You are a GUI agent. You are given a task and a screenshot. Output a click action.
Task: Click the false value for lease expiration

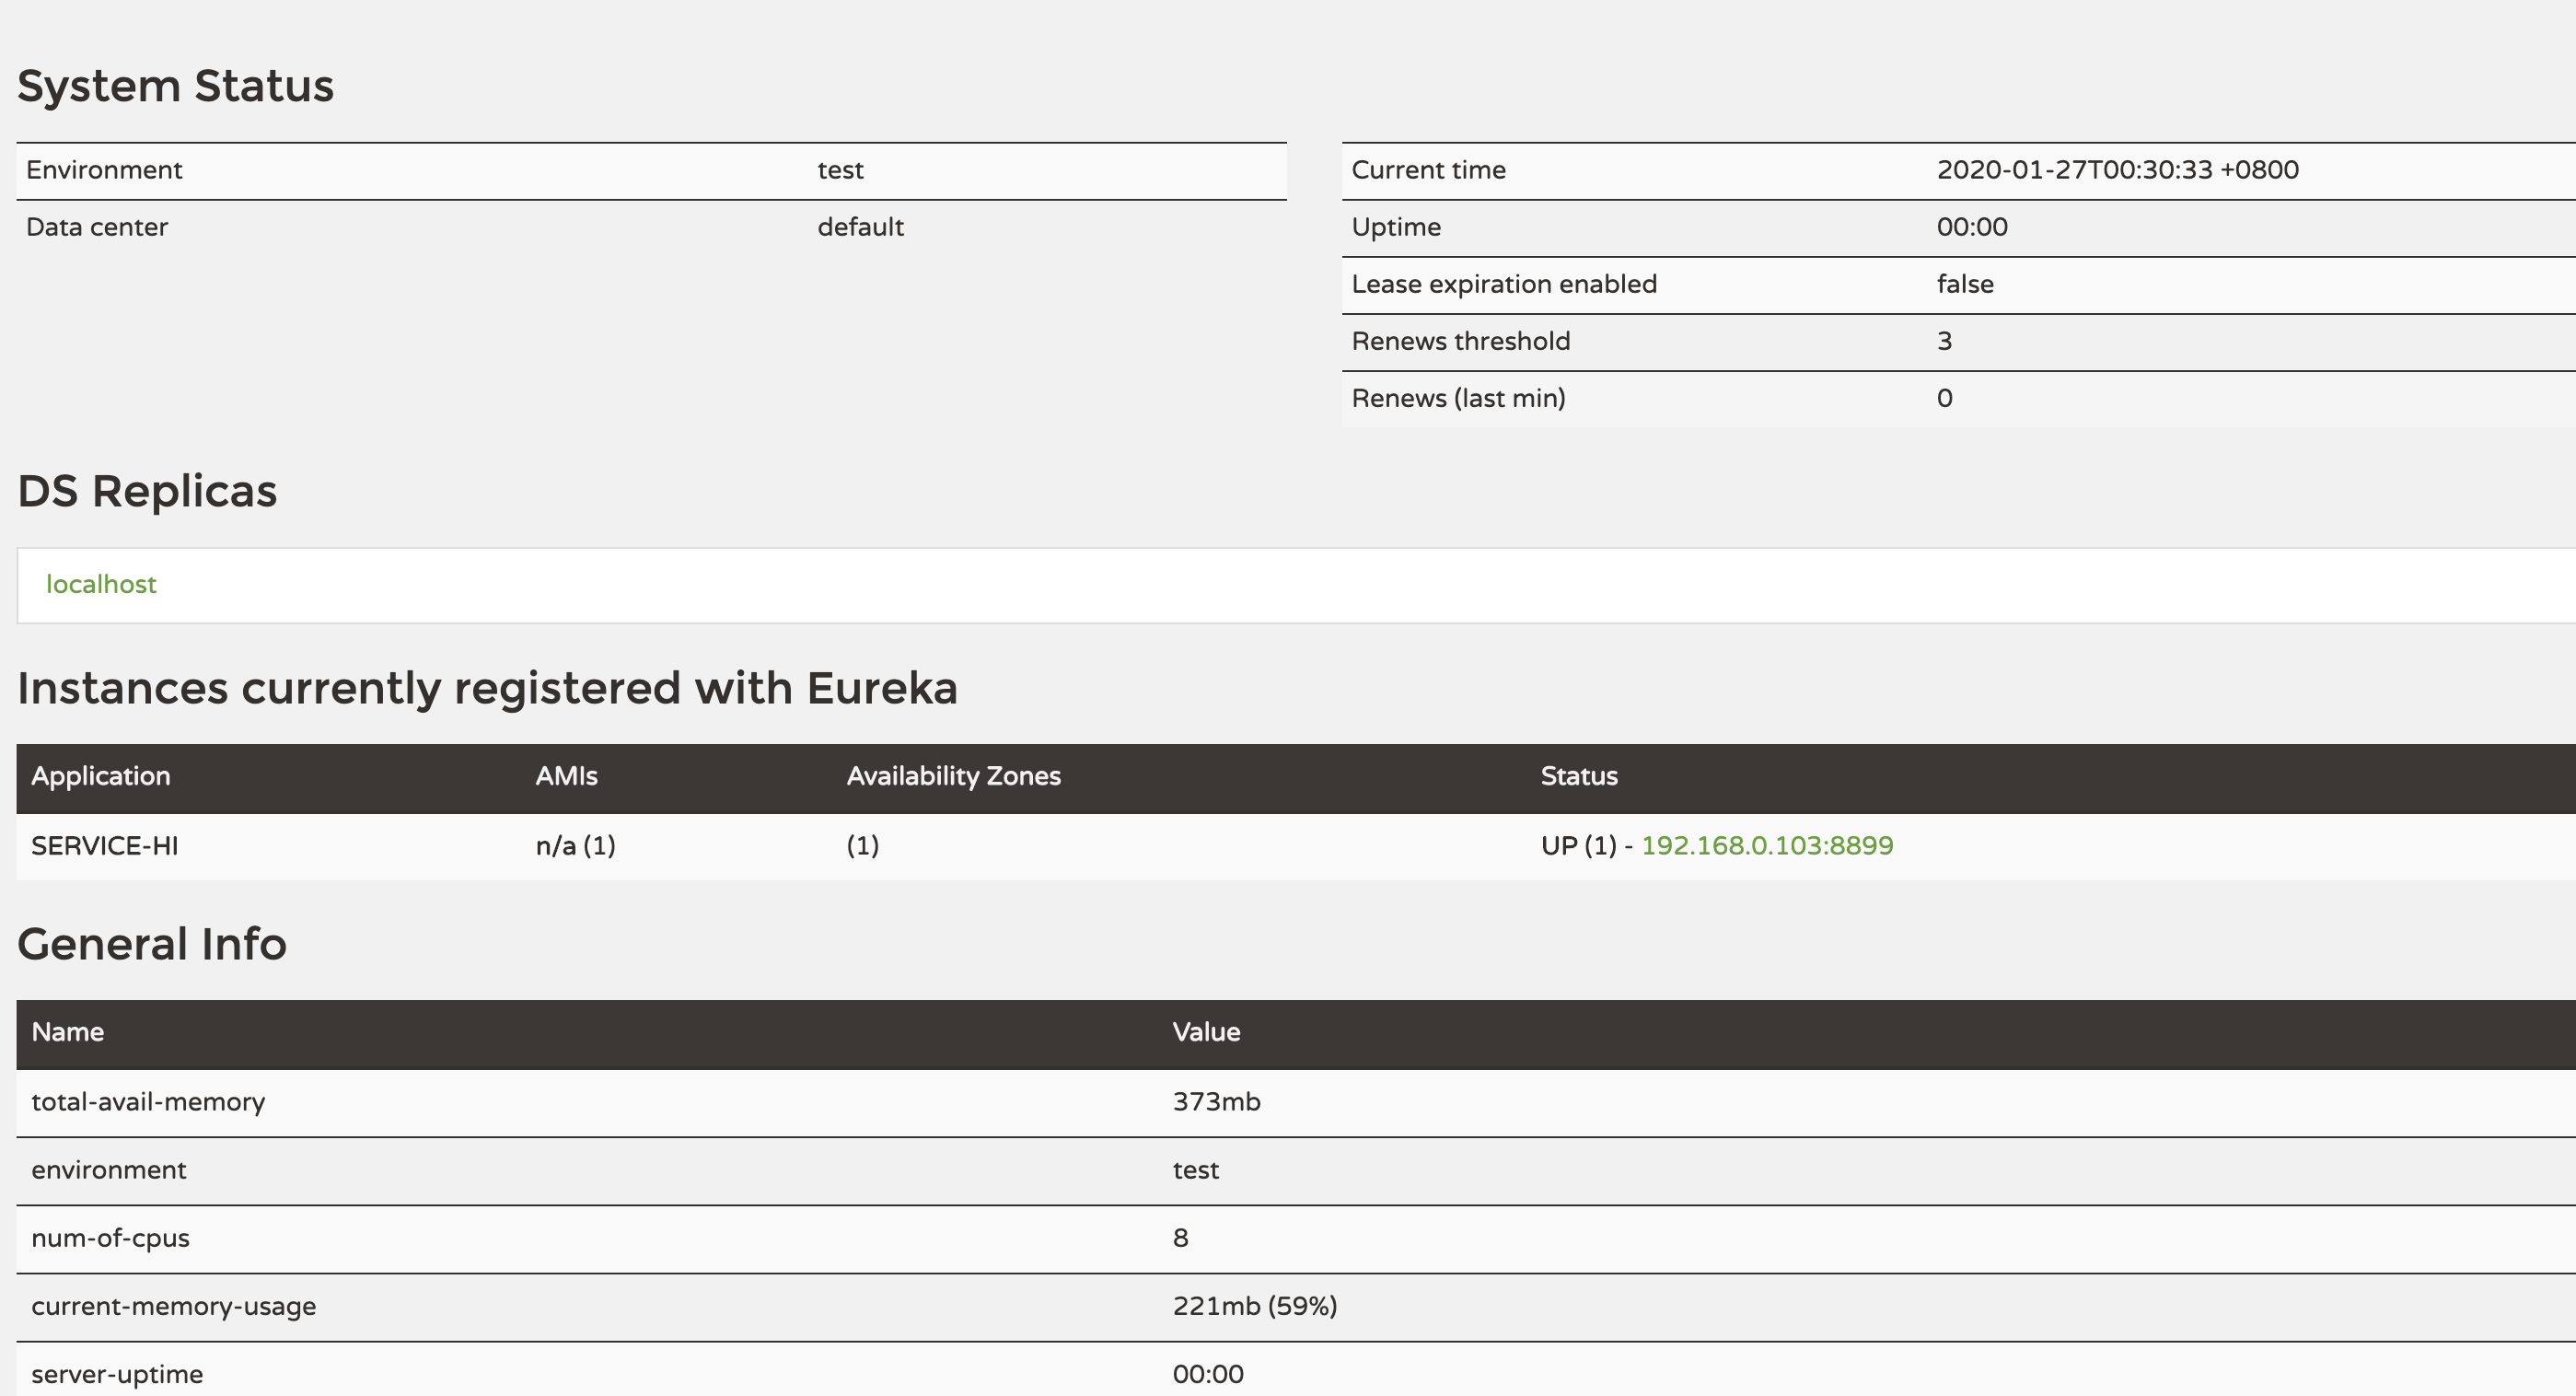point(1965,284)
